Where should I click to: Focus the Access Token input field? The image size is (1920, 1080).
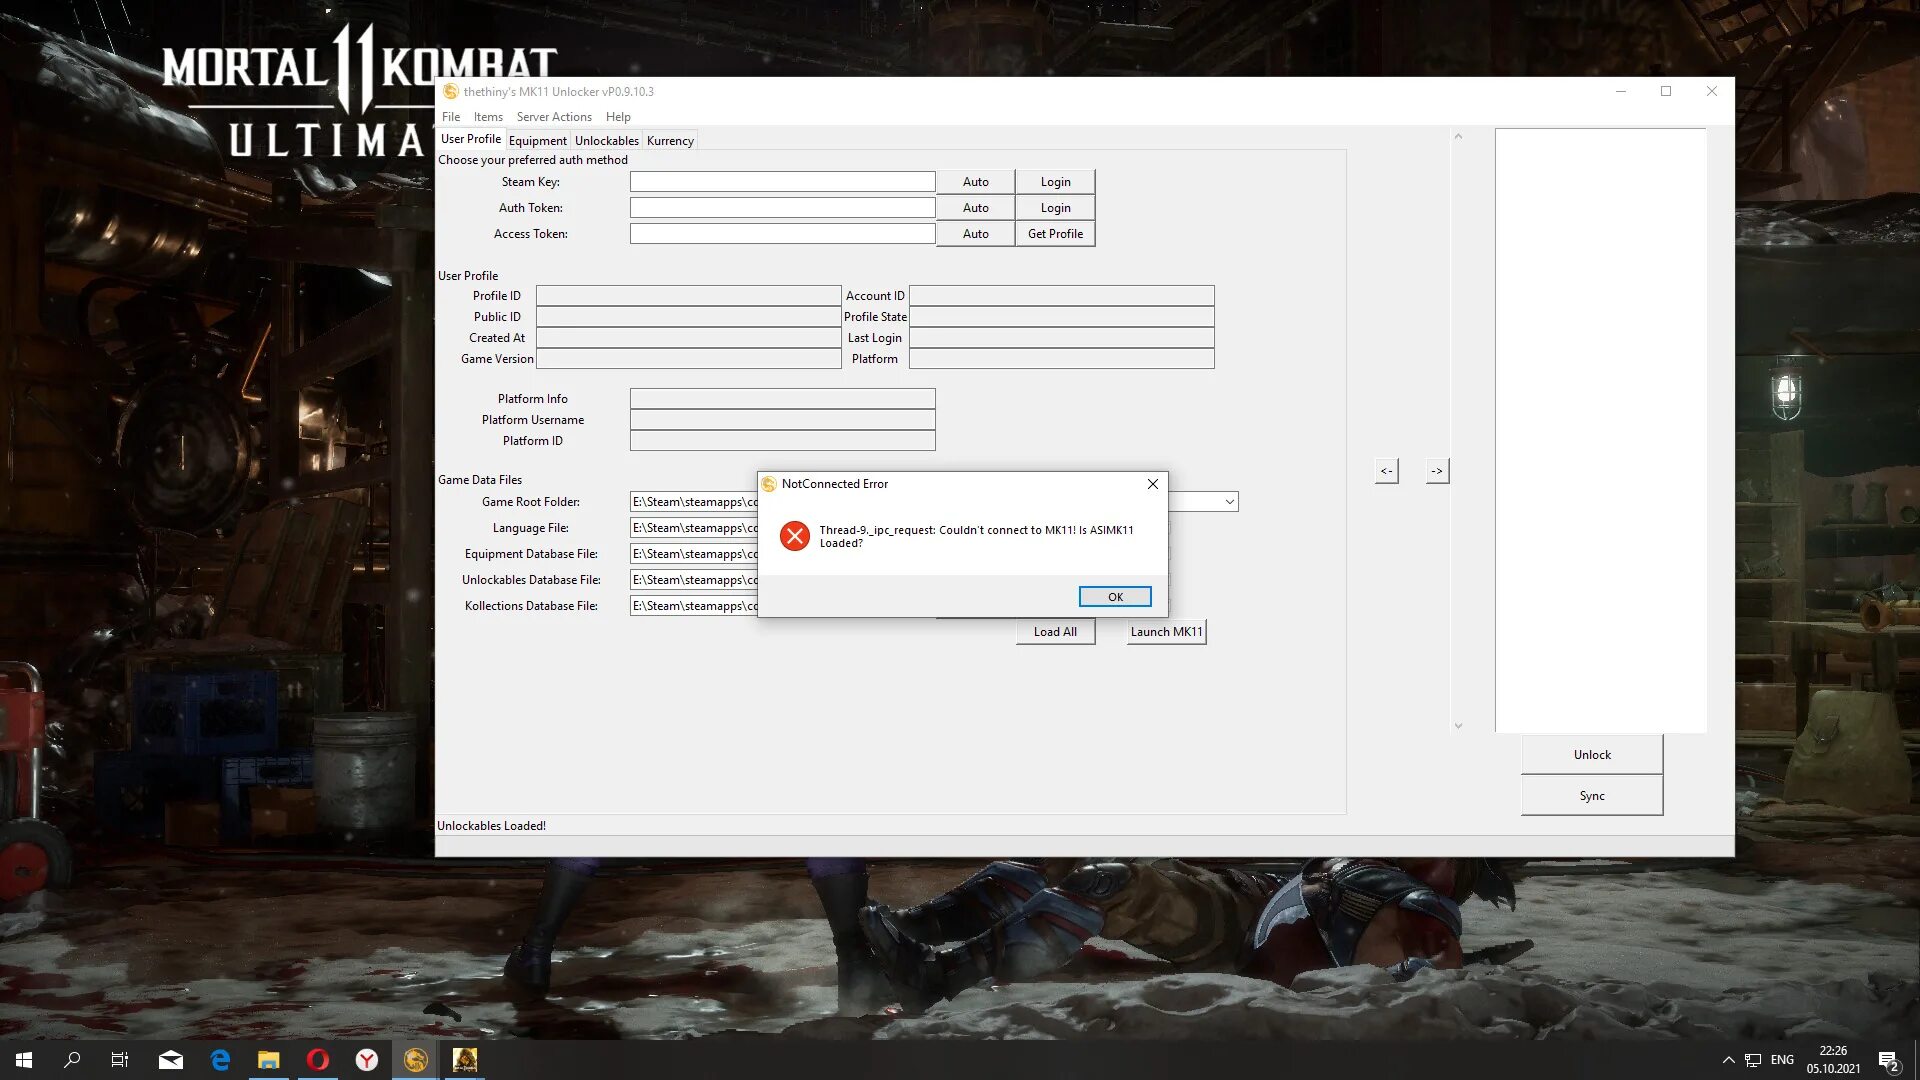[782, 234]
